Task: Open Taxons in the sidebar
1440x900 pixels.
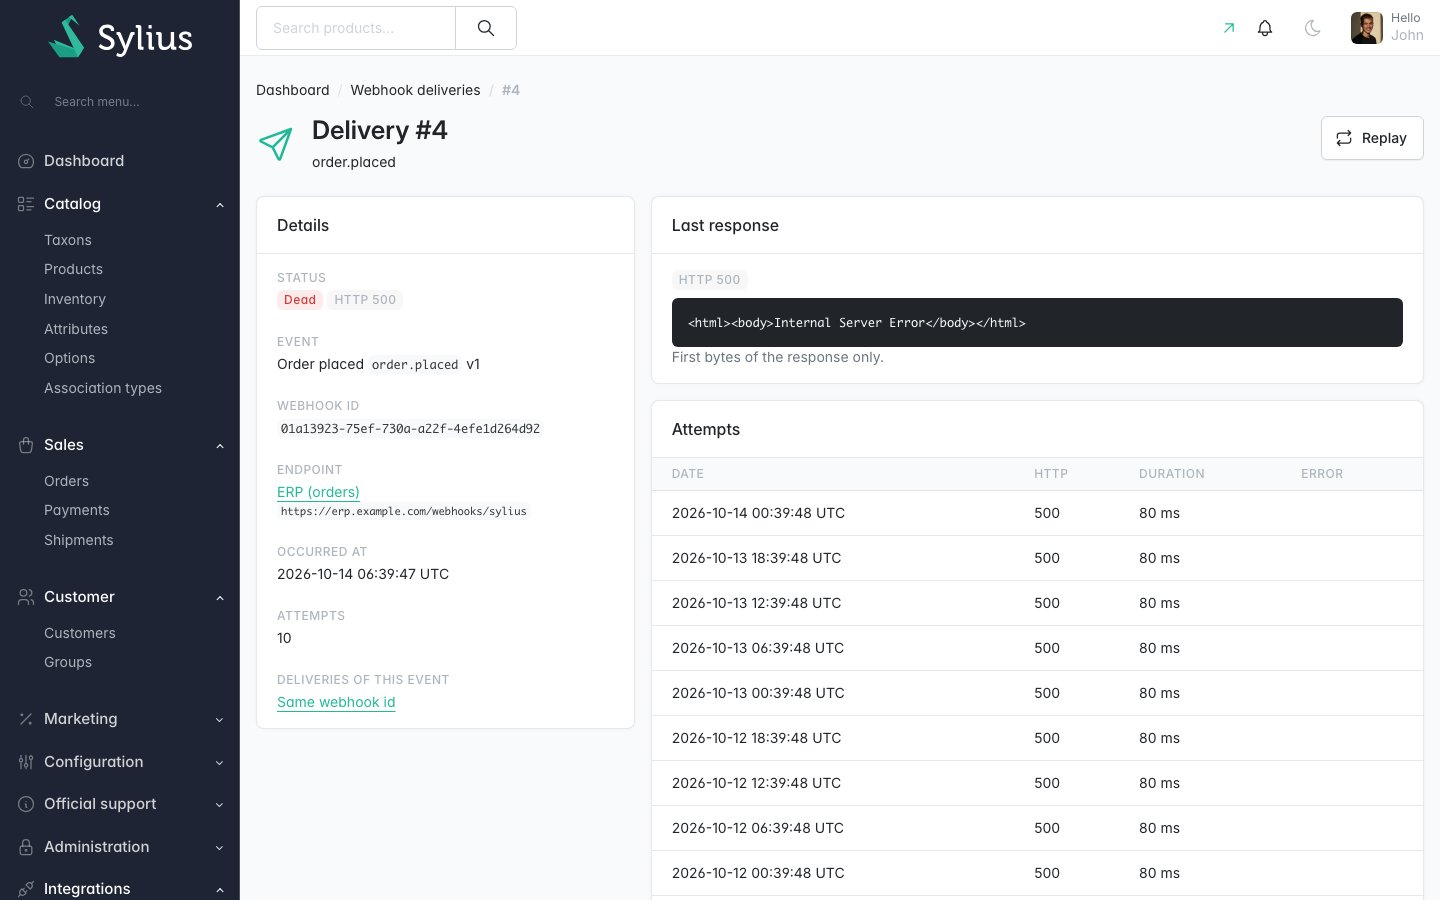Action: [x=68, y=240]
